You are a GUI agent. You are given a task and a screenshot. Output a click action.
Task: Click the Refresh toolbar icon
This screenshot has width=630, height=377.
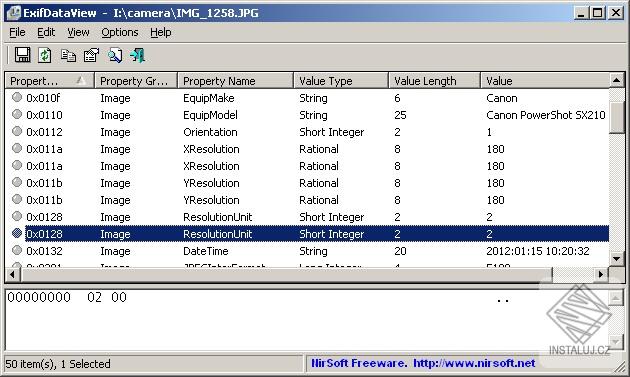(x=45, y=55)
